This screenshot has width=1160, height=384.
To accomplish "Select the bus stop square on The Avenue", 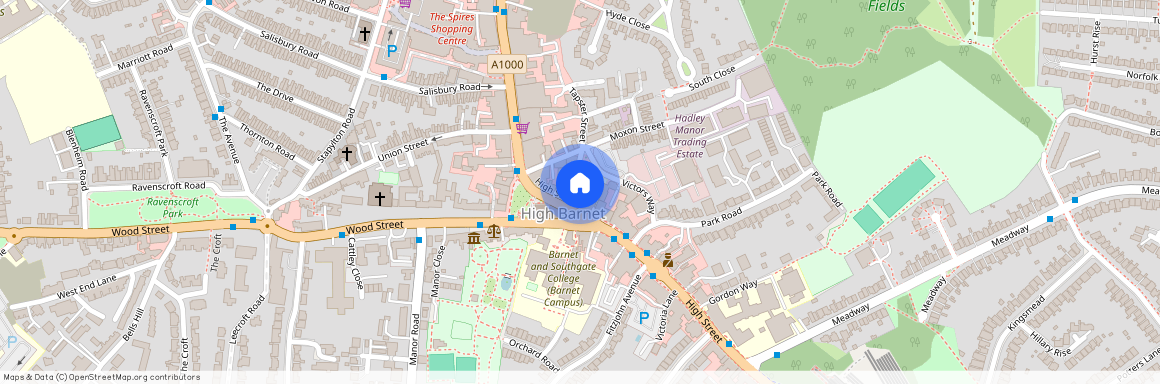I will pyautogui.click(x=215, y=118).
